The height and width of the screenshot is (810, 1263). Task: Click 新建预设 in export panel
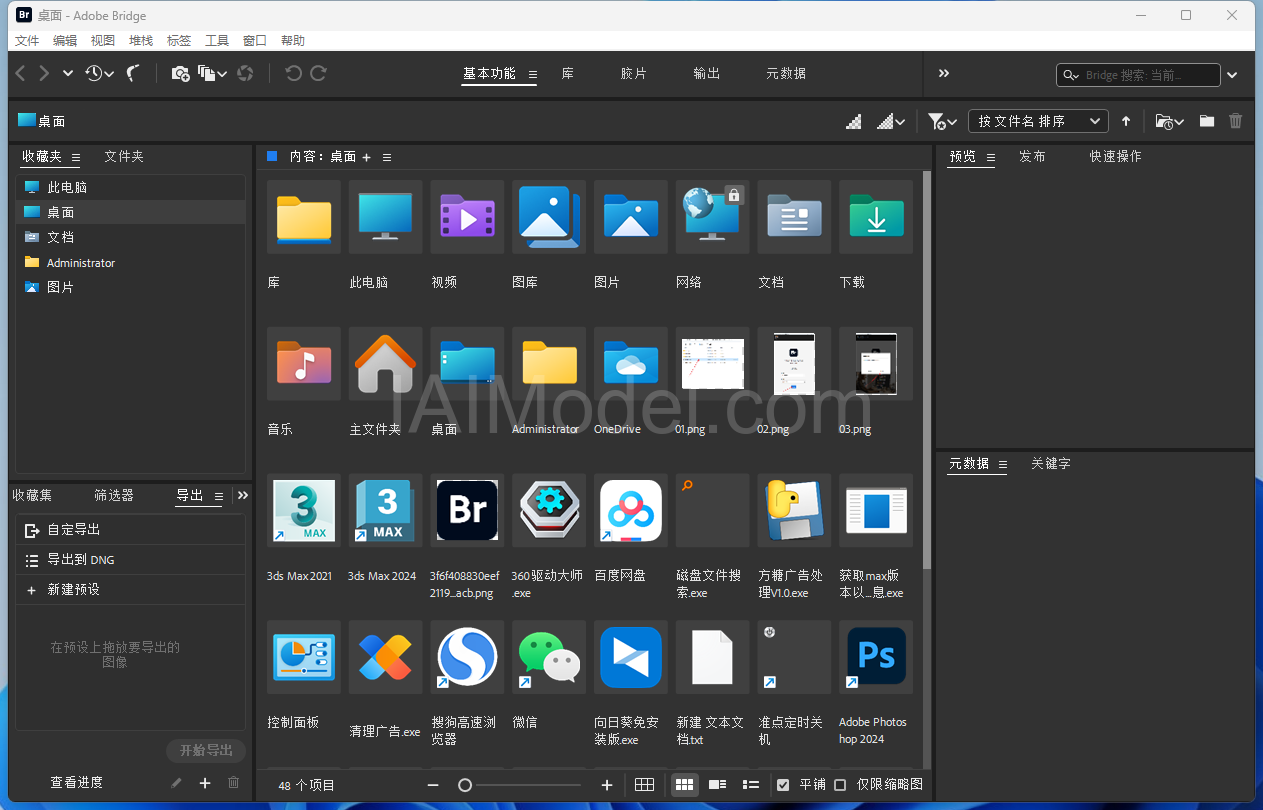[x=131, y=590]
